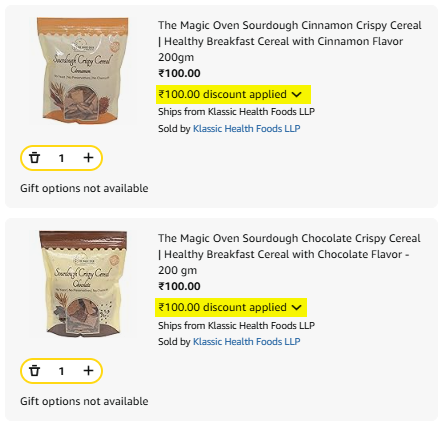The image size is (438, 429).
Task: Increase Cinnamon cereal quantity with plus icon
Action: pyautogui.click(x=88, y=158)
